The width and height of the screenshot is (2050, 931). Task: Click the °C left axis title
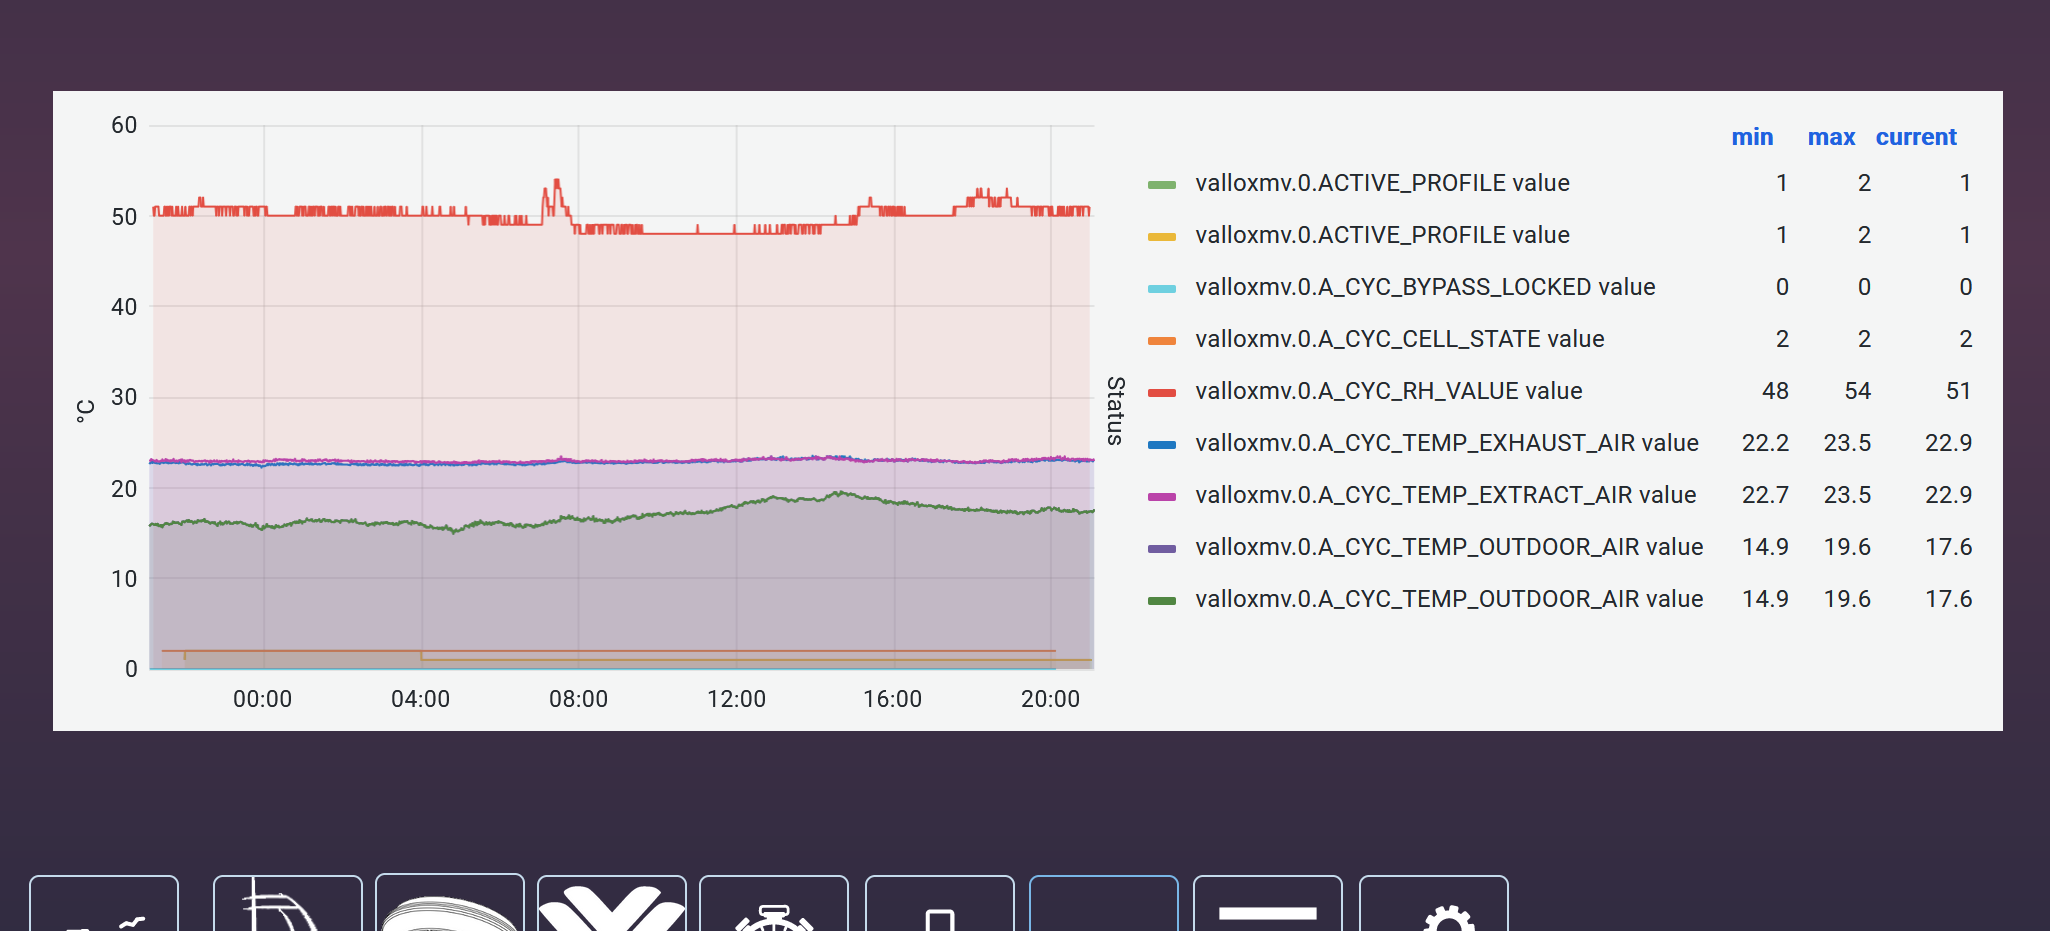(x=86, y=410)
